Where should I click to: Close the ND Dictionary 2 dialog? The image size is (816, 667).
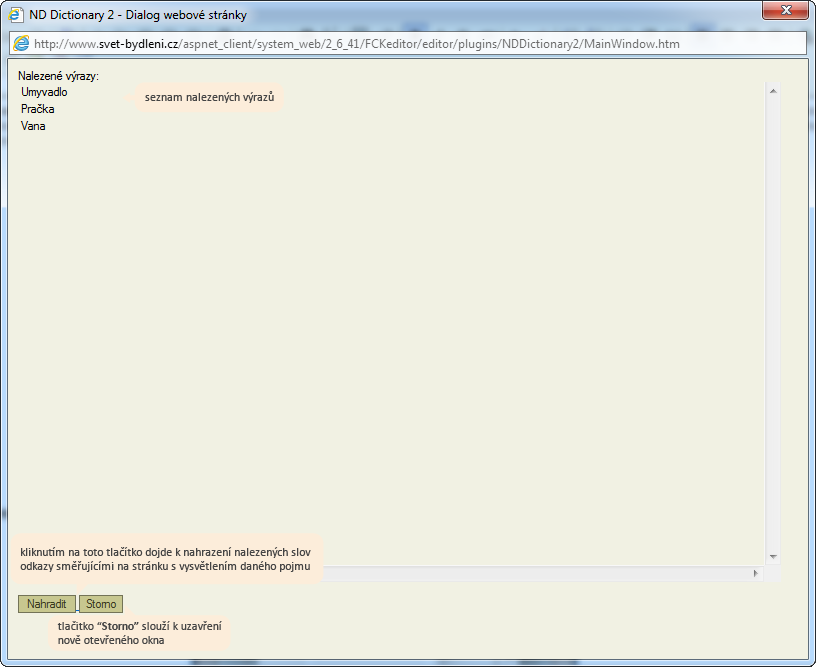[786, 10]
